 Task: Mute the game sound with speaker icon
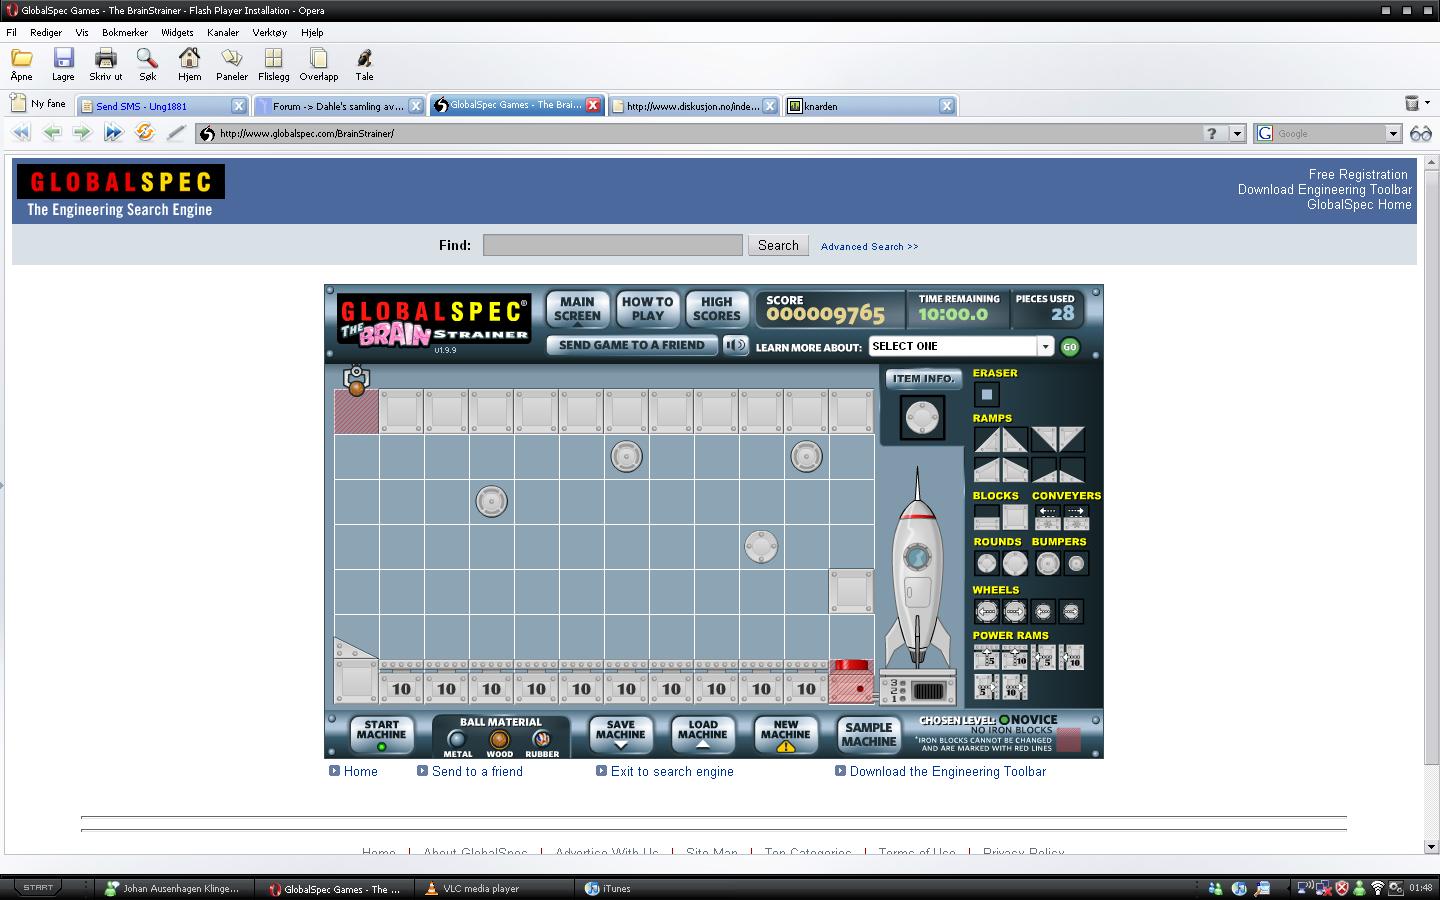736,345
